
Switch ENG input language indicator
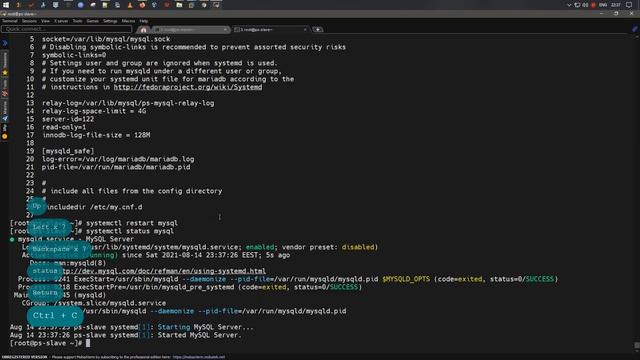click(x=603, y=5)
